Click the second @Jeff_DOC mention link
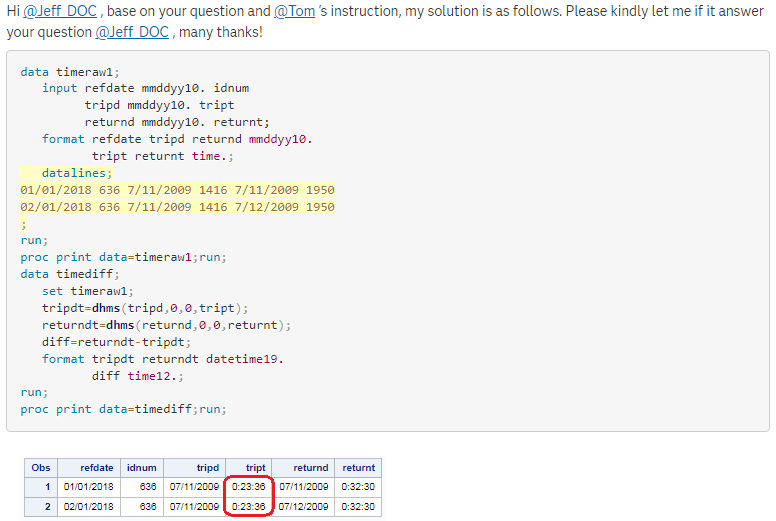 (132, 32)
